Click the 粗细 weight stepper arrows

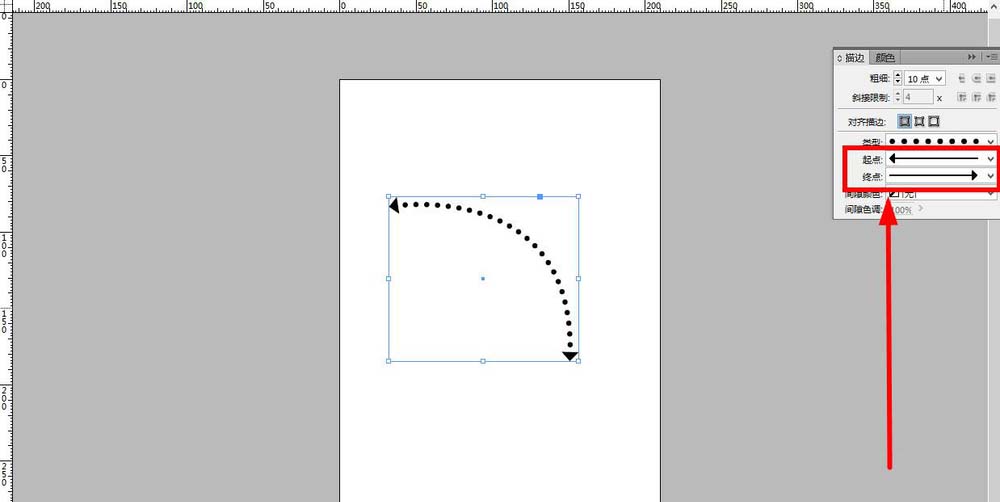(898, 78)
